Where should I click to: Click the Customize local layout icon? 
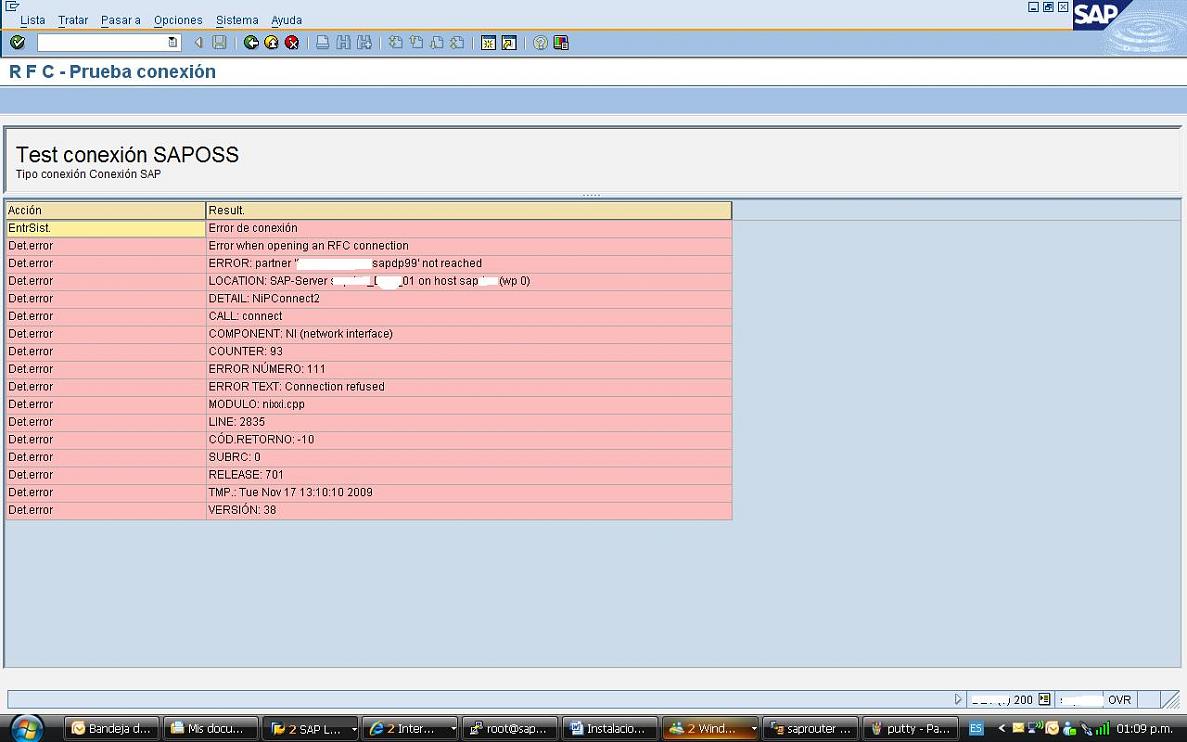pos(560,43)
